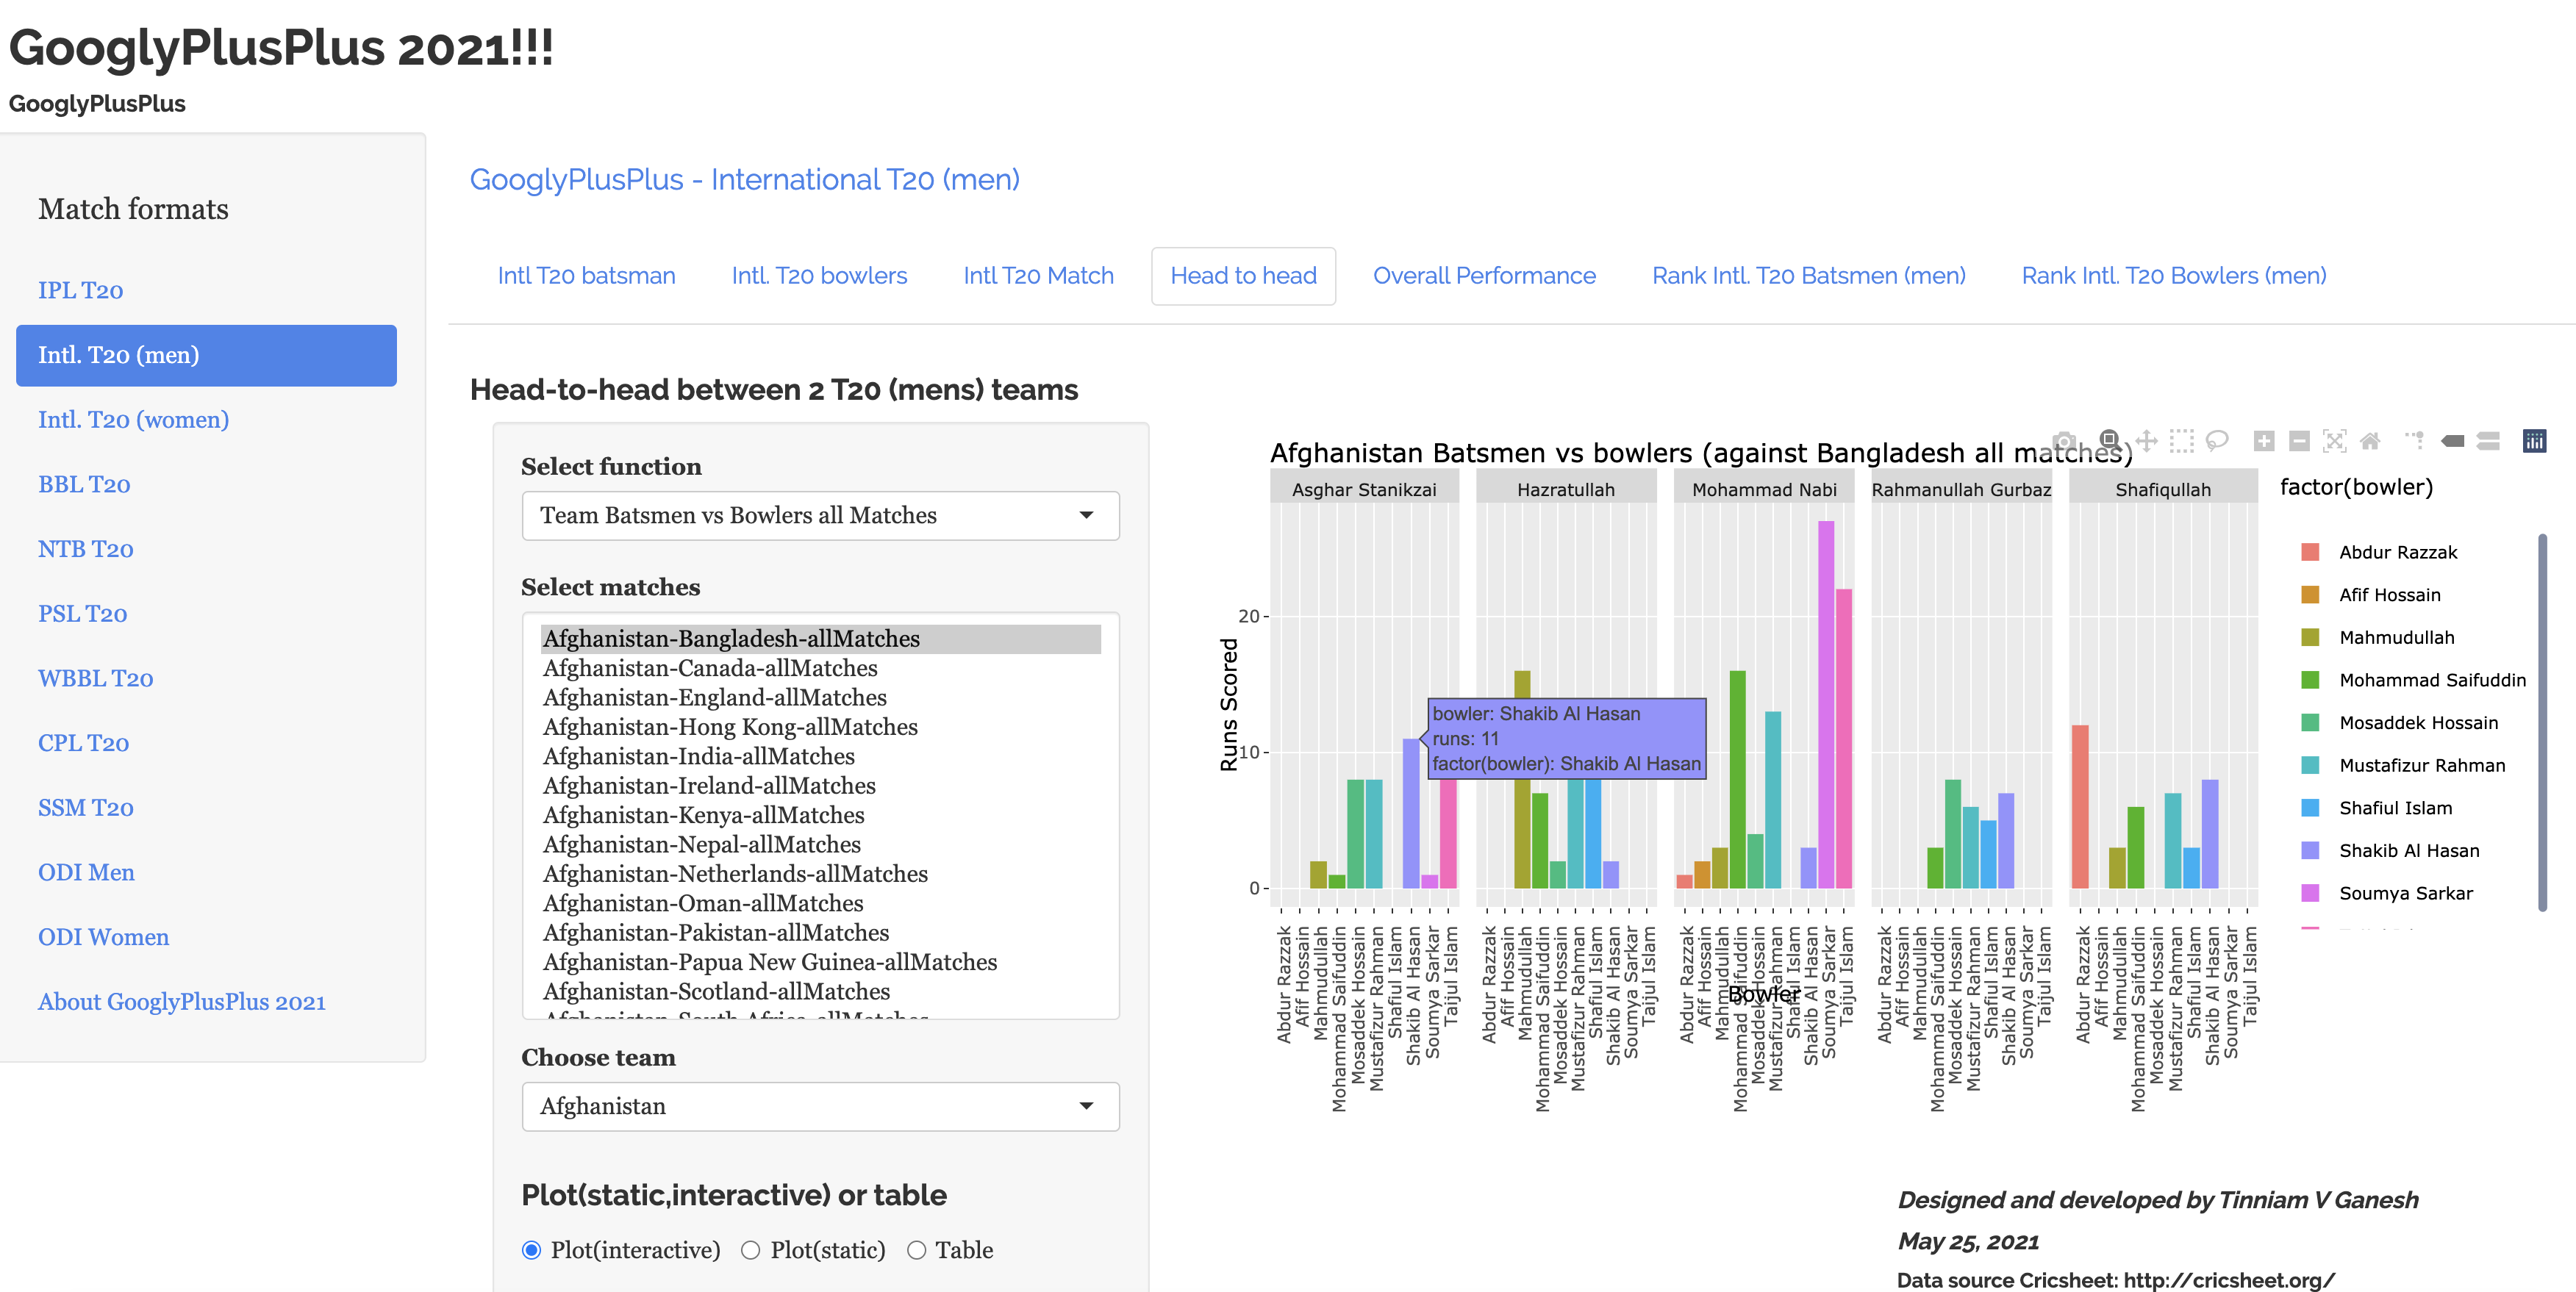This screenshot has height=1292, width=2576.
Task: Expand the Choose team dropdown
Action: (x=819, y=1107)
